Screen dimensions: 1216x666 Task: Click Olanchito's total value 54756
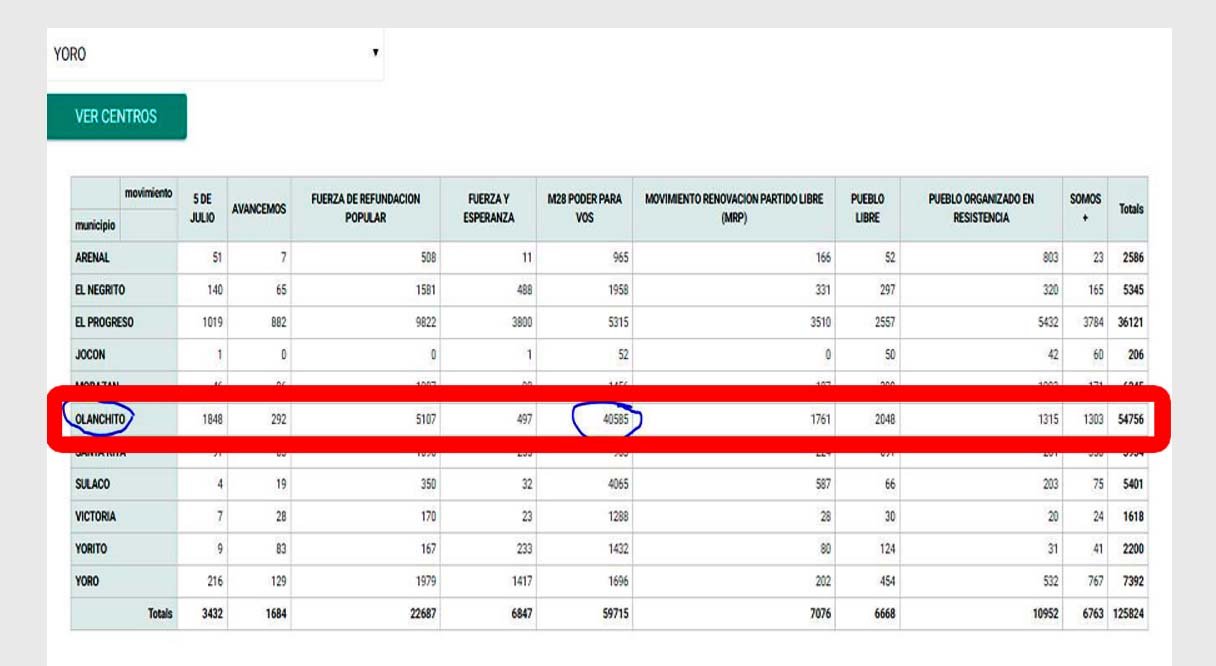click(x=1131, y=420)
